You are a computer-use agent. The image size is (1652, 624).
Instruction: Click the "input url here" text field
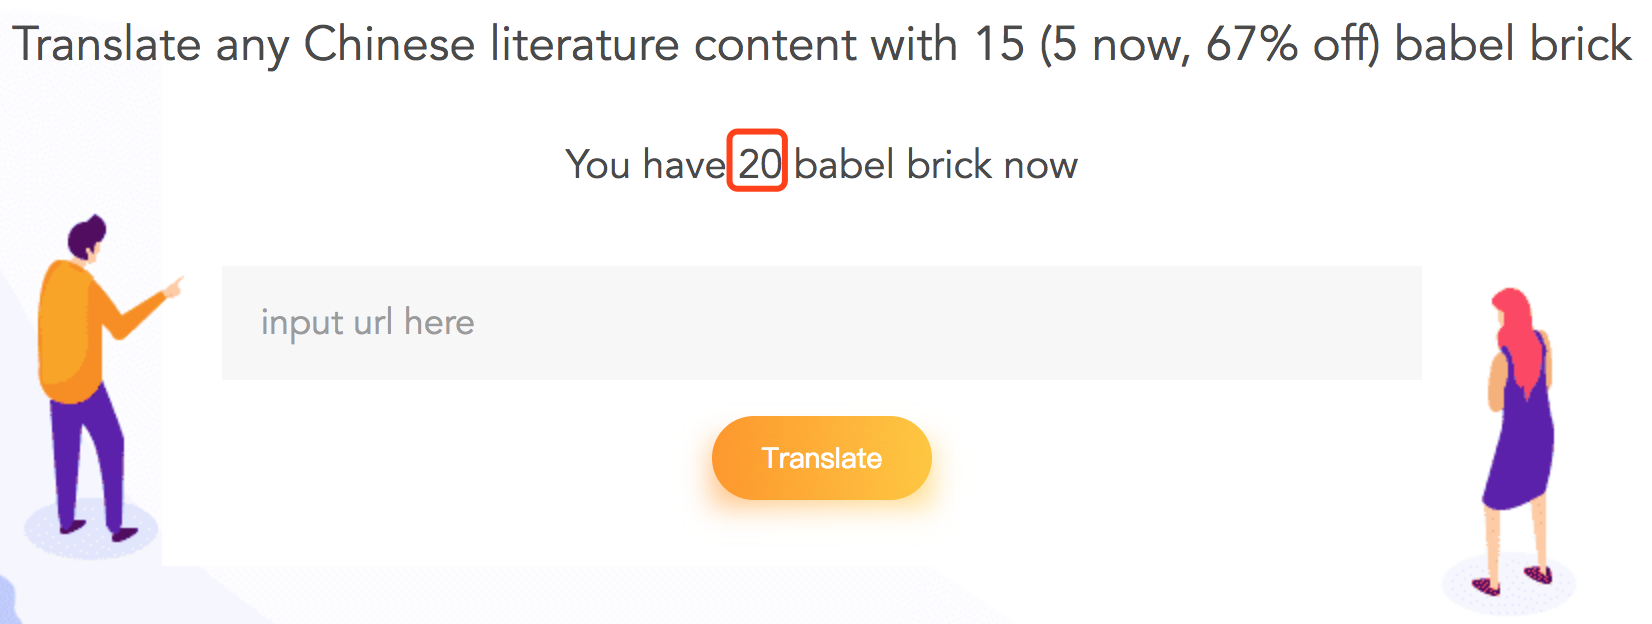click(820, 323)
